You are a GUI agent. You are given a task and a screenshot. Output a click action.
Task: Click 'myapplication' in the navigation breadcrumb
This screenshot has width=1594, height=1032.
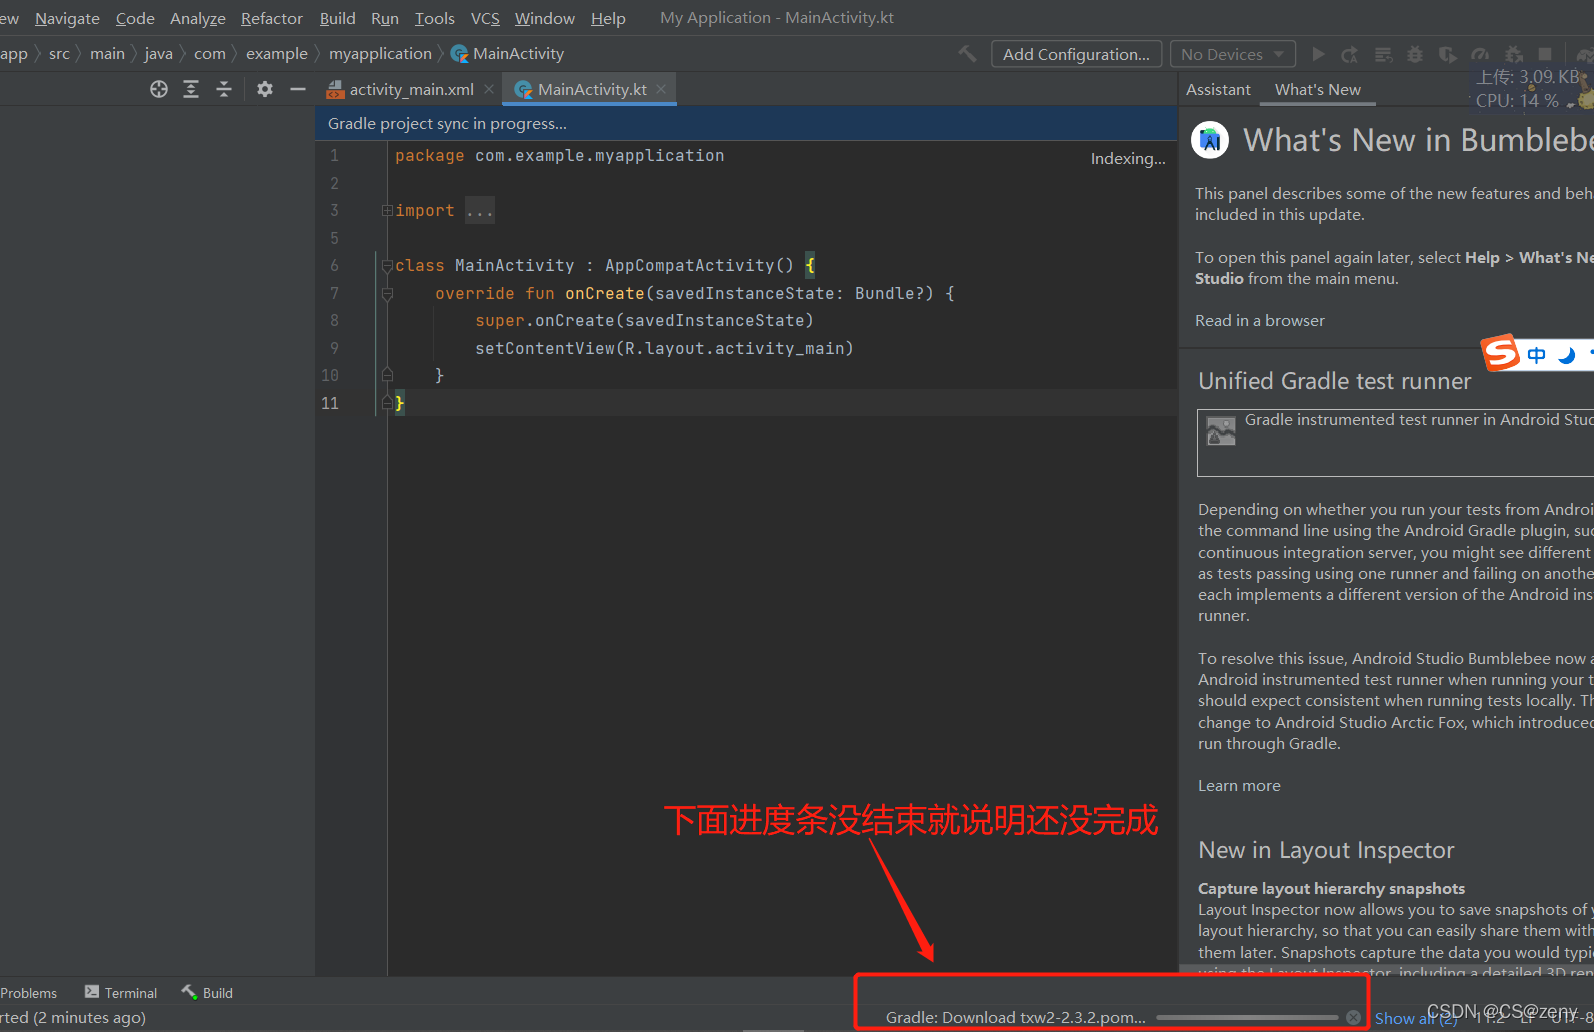[x=380, y=53]
